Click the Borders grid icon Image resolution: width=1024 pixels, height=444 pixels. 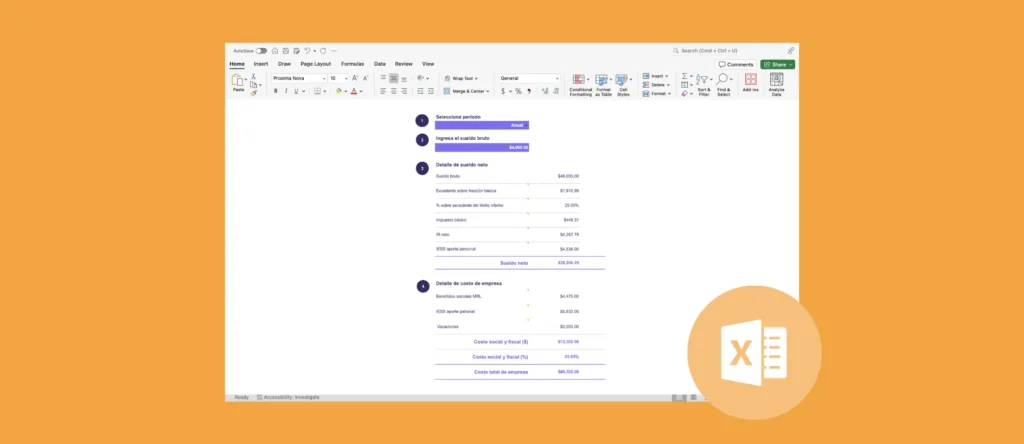317,91
